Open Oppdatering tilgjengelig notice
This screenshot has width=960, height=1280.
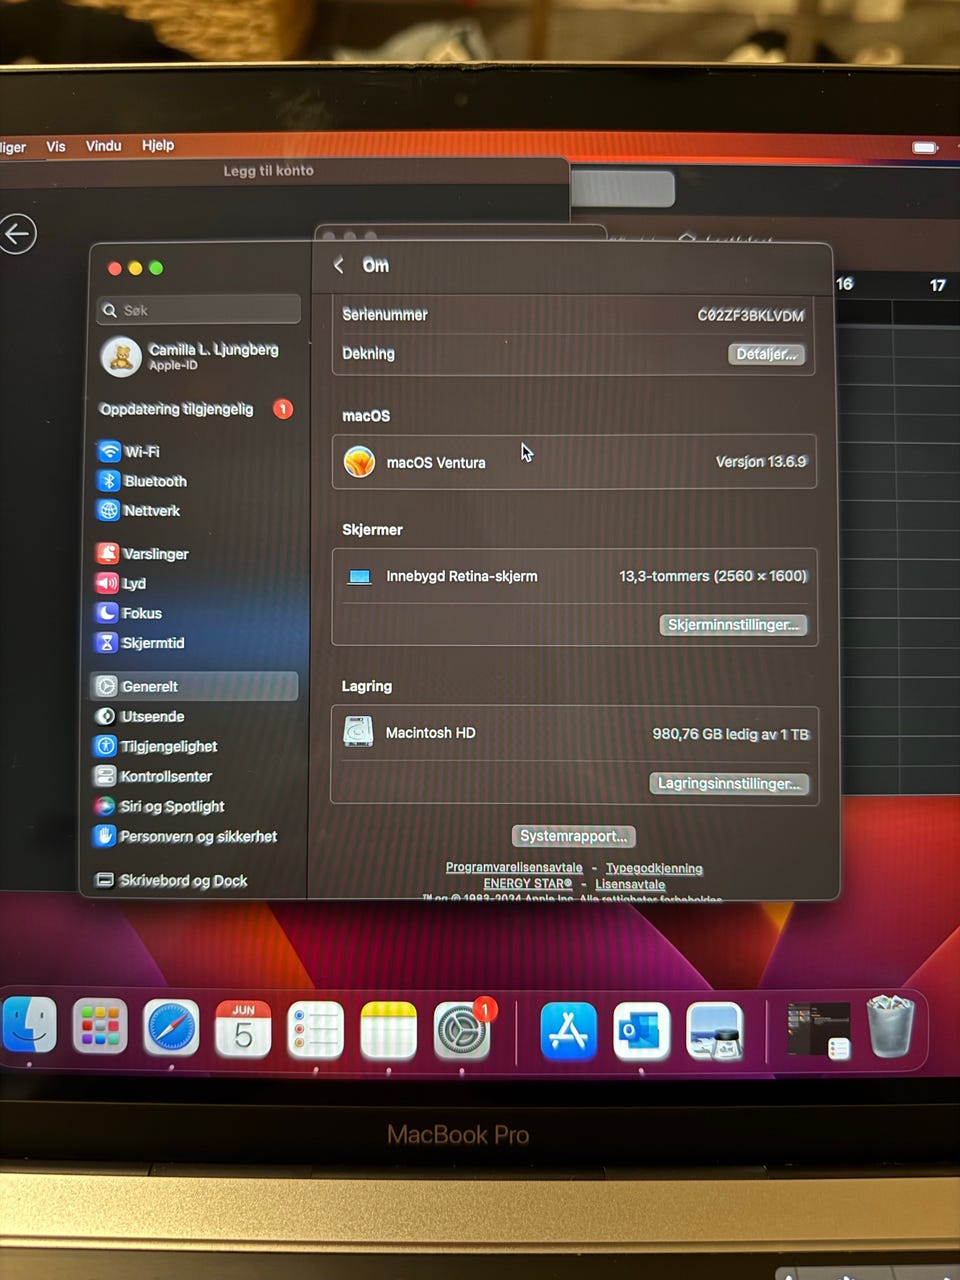(x=195, y=409)
